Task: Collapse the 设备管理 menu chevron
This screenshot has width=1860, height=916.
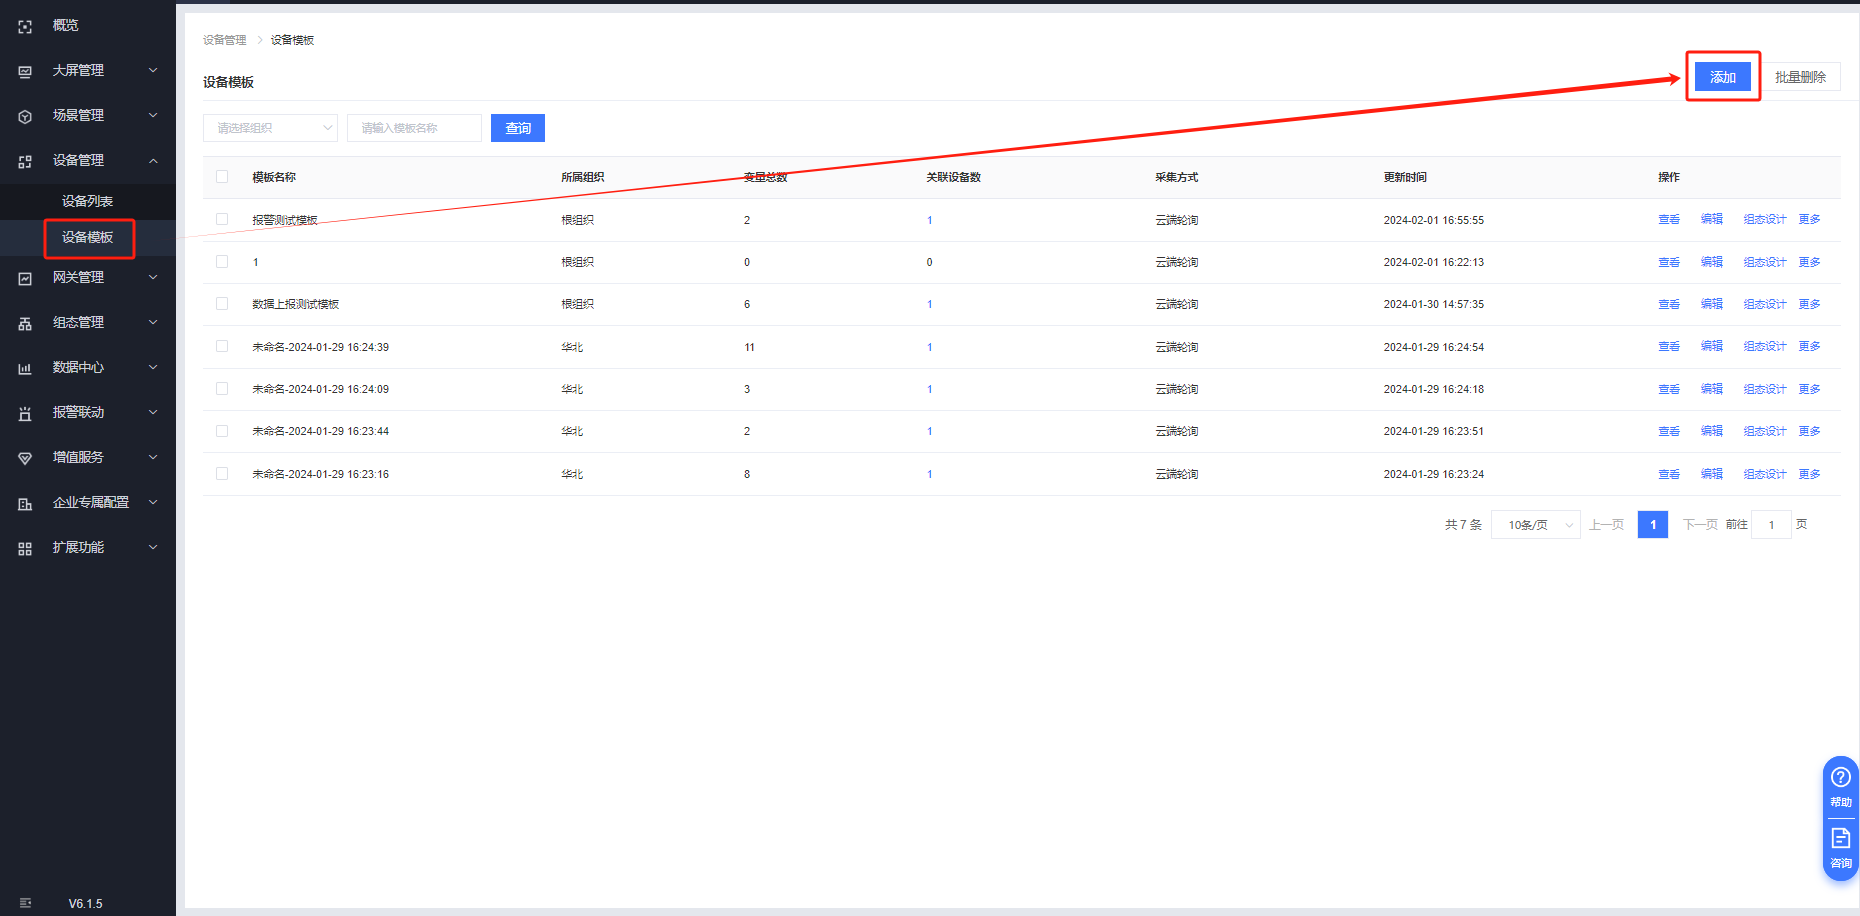Action: [153, 161]
